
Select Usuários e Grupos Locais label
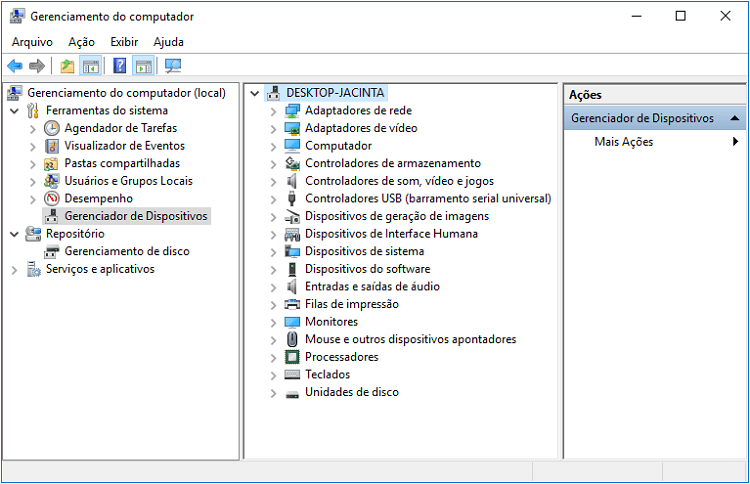(128, 181)
